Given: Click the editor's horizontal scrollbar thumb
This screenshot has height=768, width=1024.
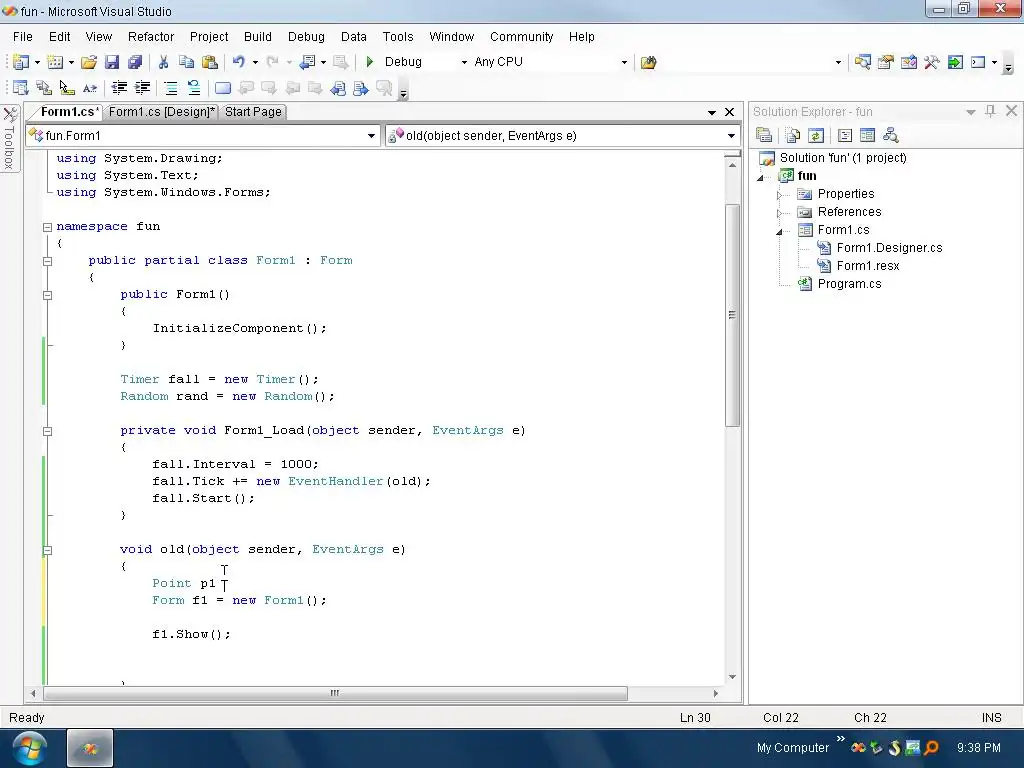Looking at the screenshot, I should point(335,693).
